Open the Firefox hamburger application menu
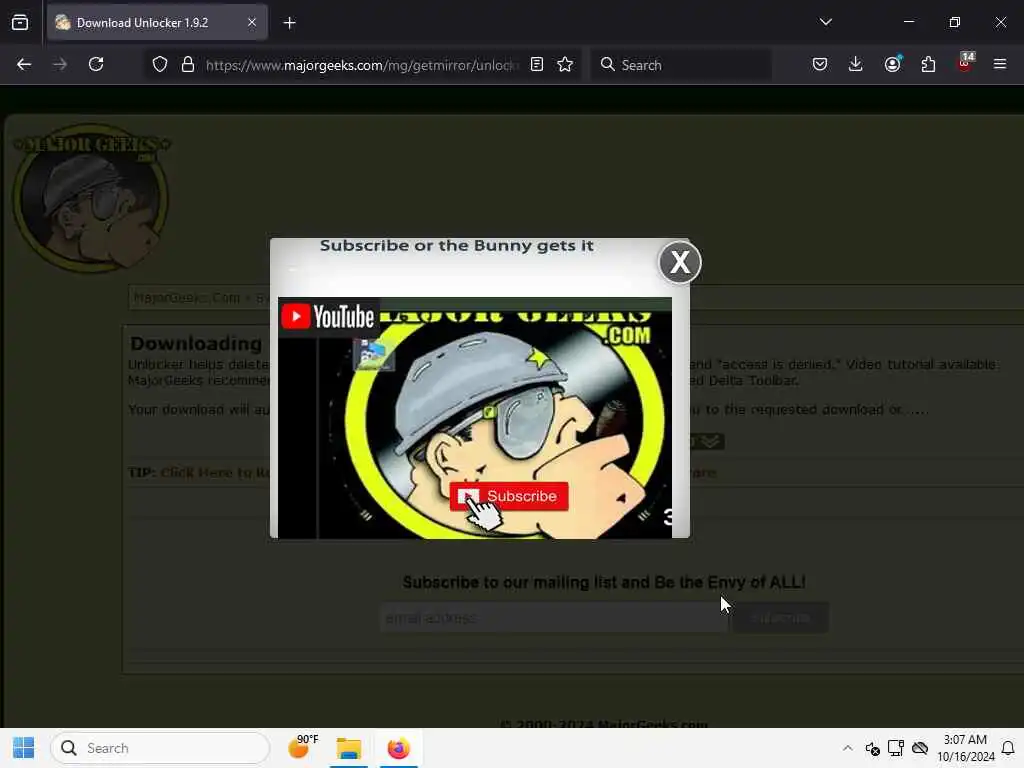Screen dimensions: 1024x768 tap(1000, 64)
